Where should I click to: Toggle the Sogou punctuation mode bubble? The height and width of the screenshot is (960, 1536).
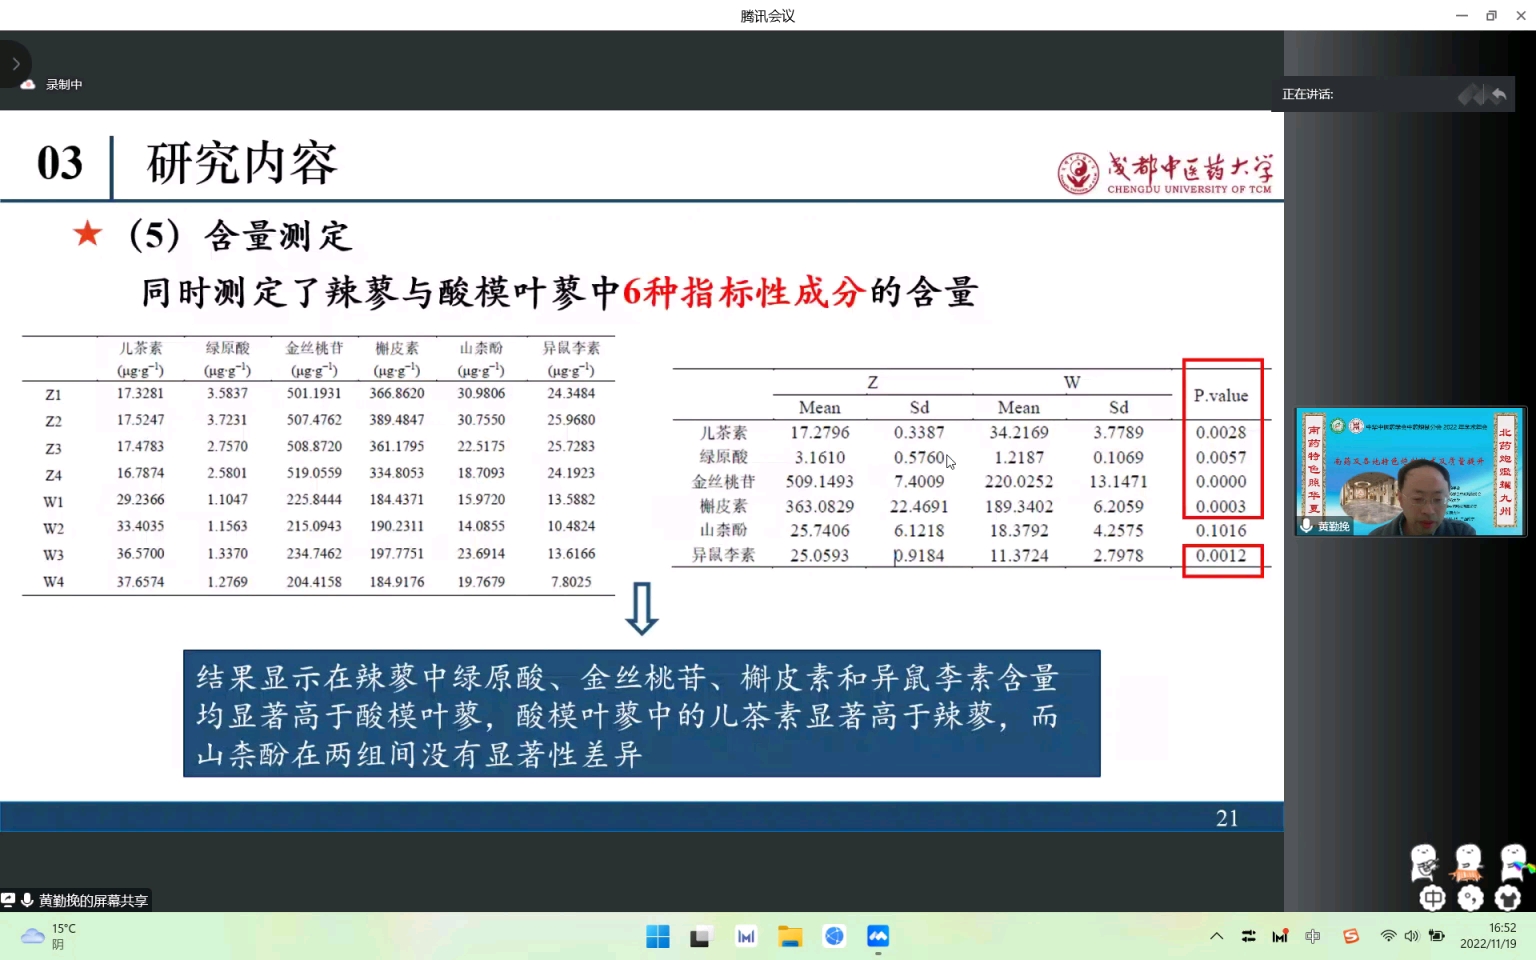point(1470,898)
